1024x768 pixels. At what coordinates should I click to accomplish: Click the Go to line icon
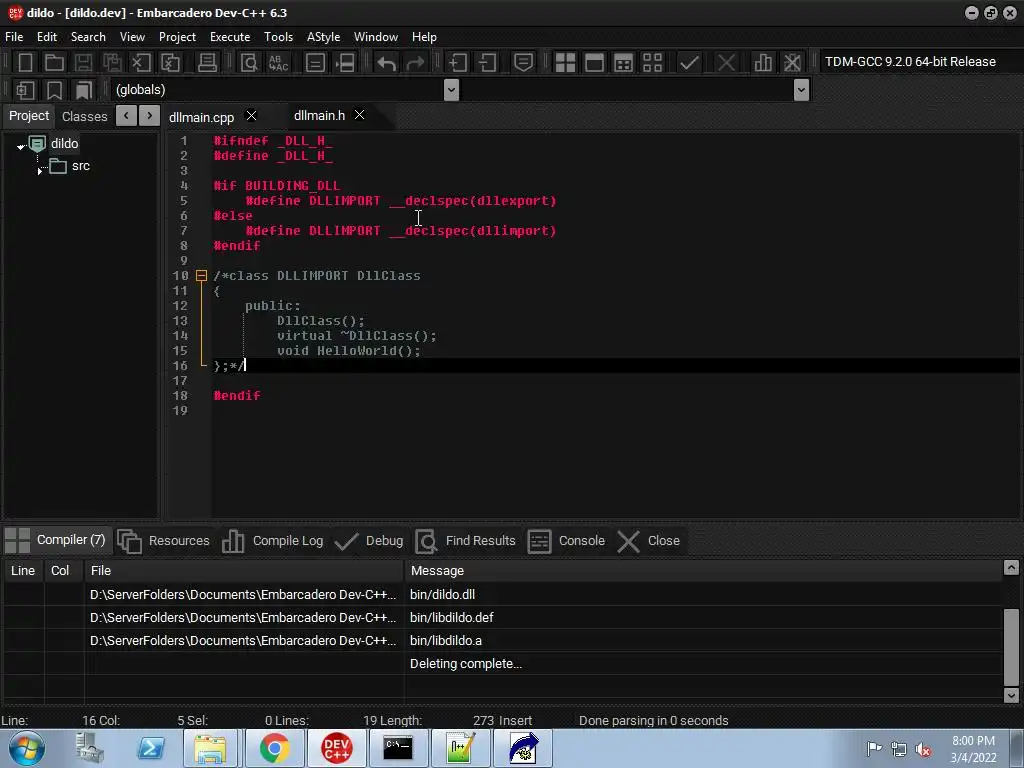tap(315, 63)
